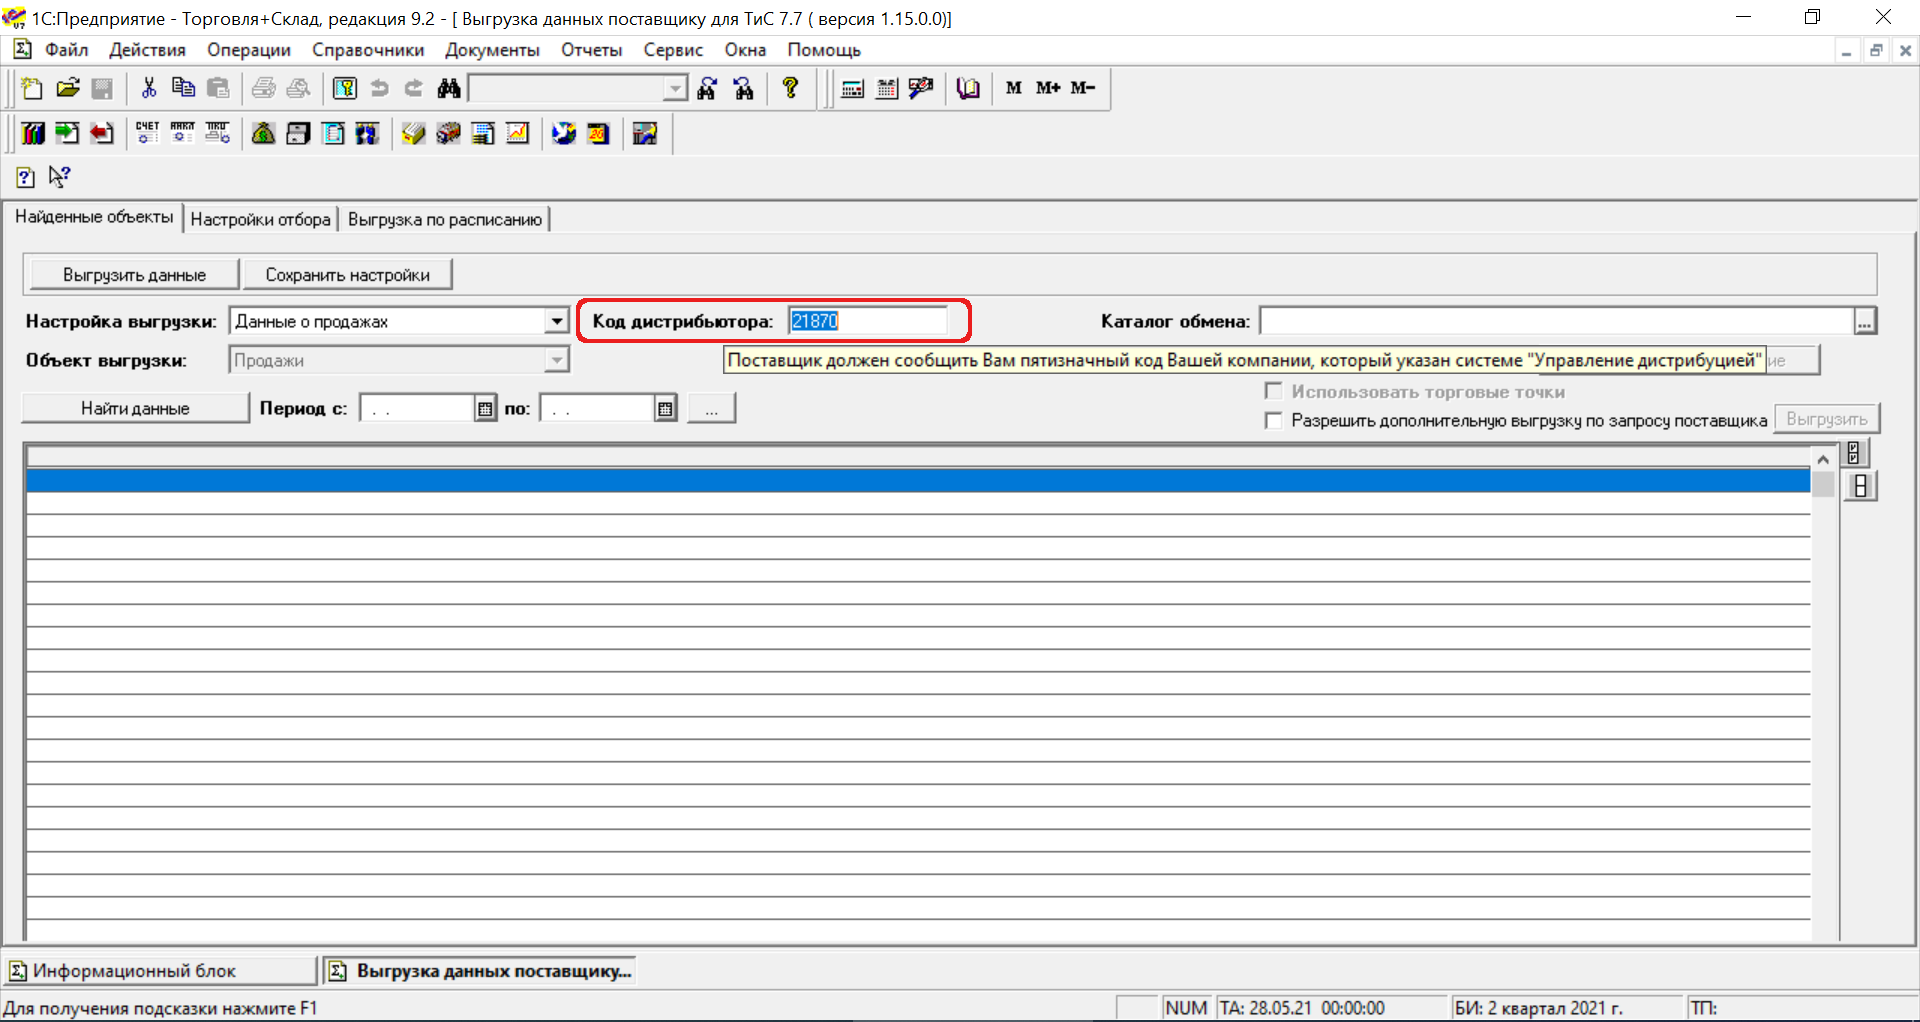Enable 'Использовать торговые точки' checkbox

click(1273, 391)
